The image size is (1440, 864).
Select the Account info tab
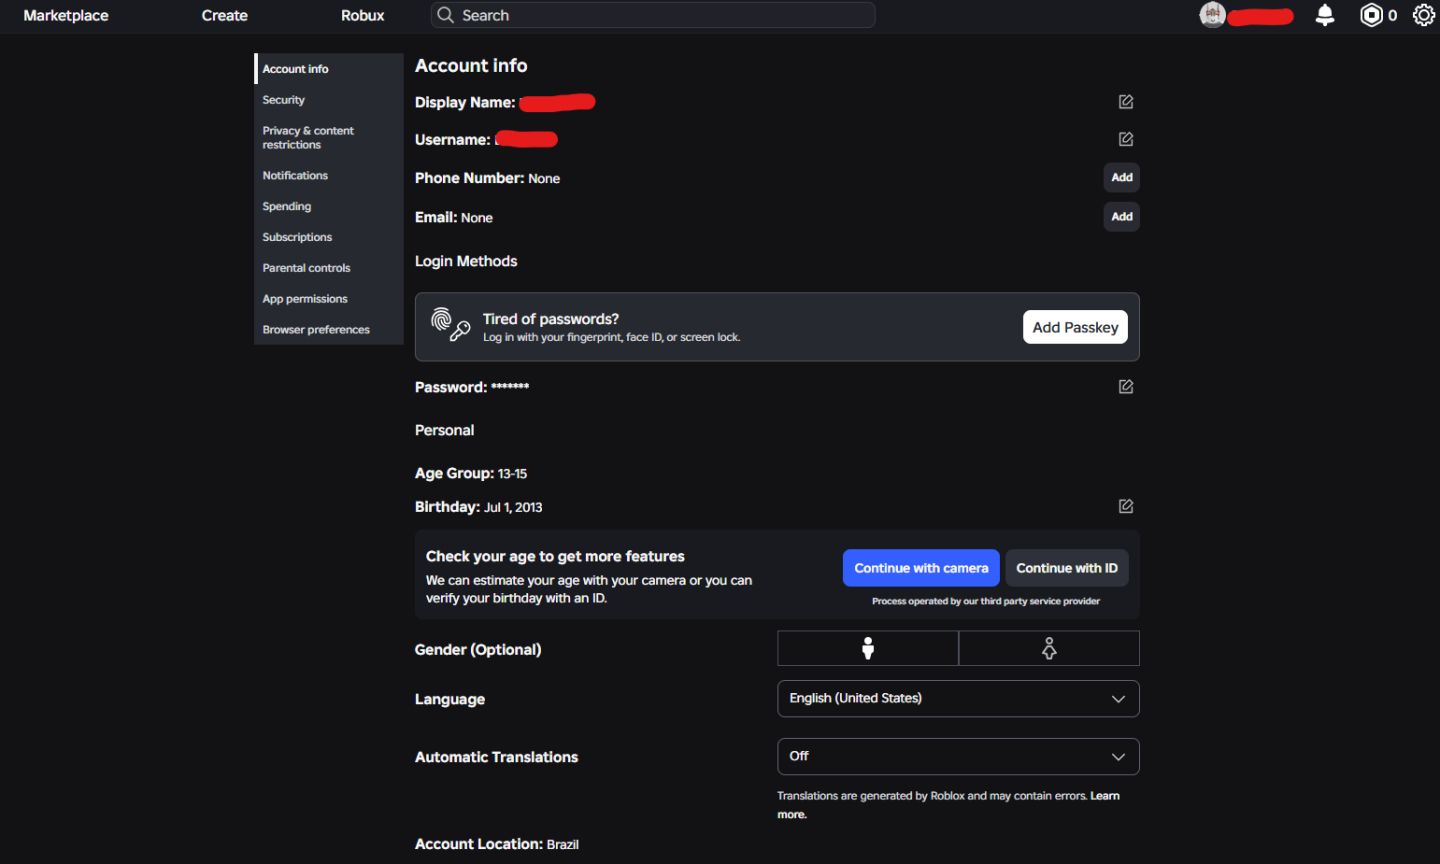[329, 69]
